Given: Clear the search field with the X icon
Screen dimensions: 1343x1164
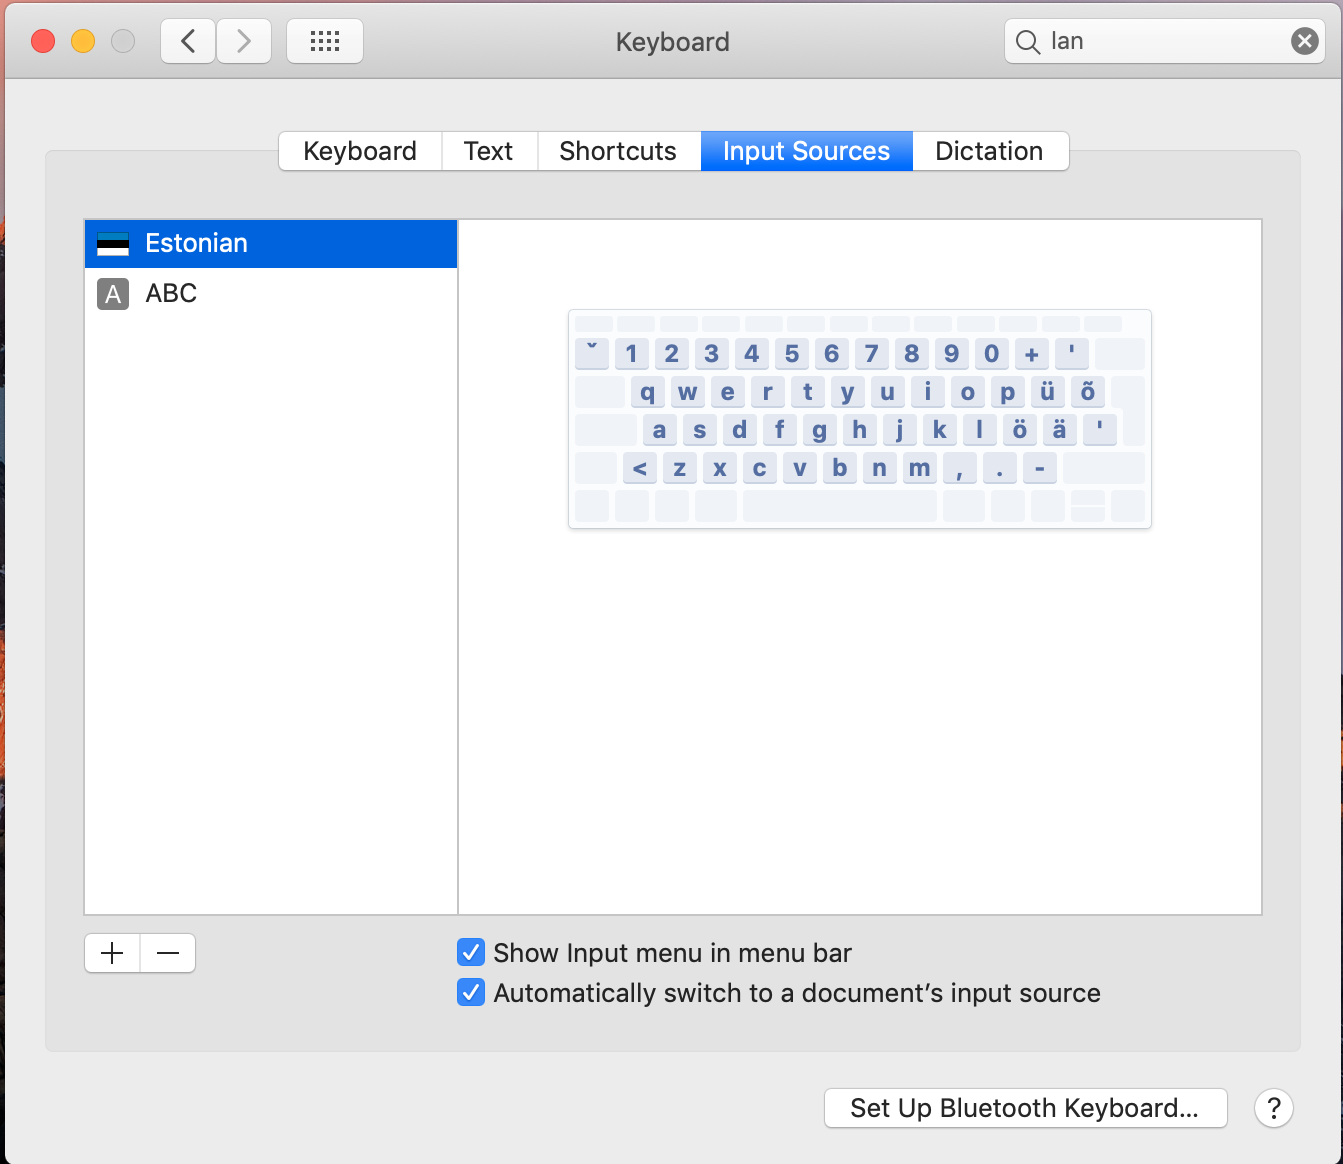Looking at the screenshot, I should click(1304, 41).
